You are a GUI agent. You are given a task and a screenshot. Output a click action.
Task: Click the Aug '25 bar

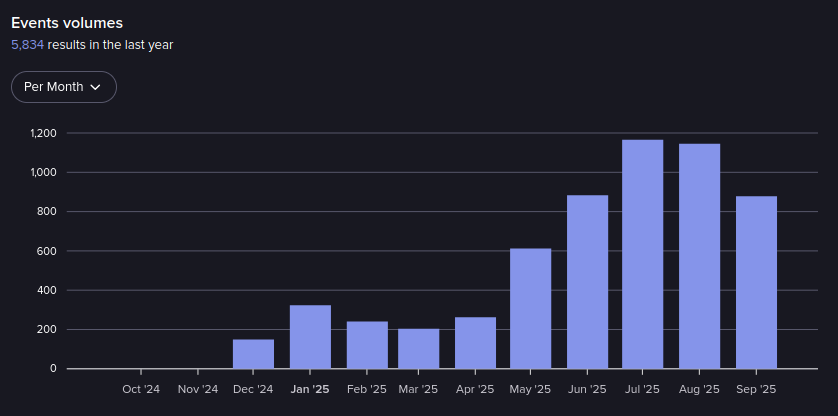[x=699, y=256]
